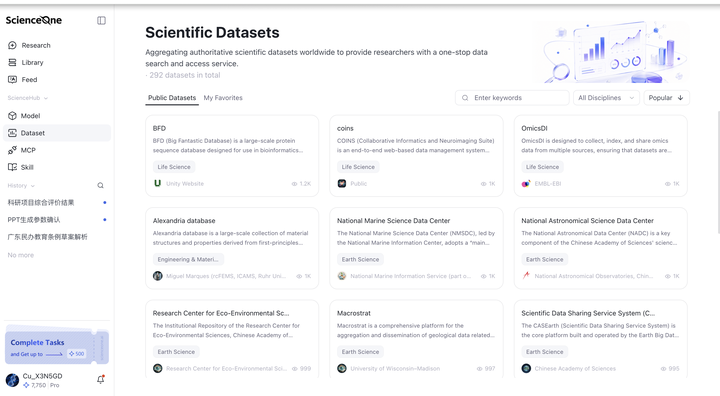Click Earth Science tag on National Marine card

click(360, 259)
